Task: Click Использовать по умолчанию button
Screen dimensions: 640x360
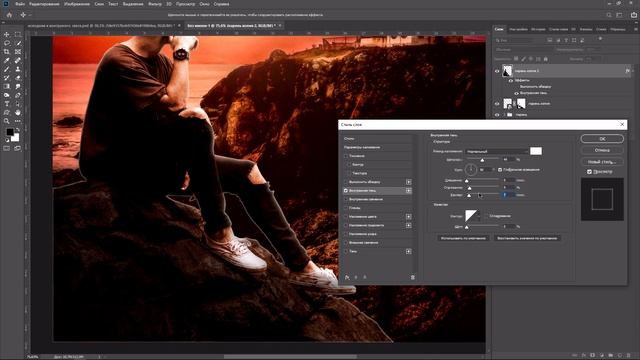Action: point(463,238)
